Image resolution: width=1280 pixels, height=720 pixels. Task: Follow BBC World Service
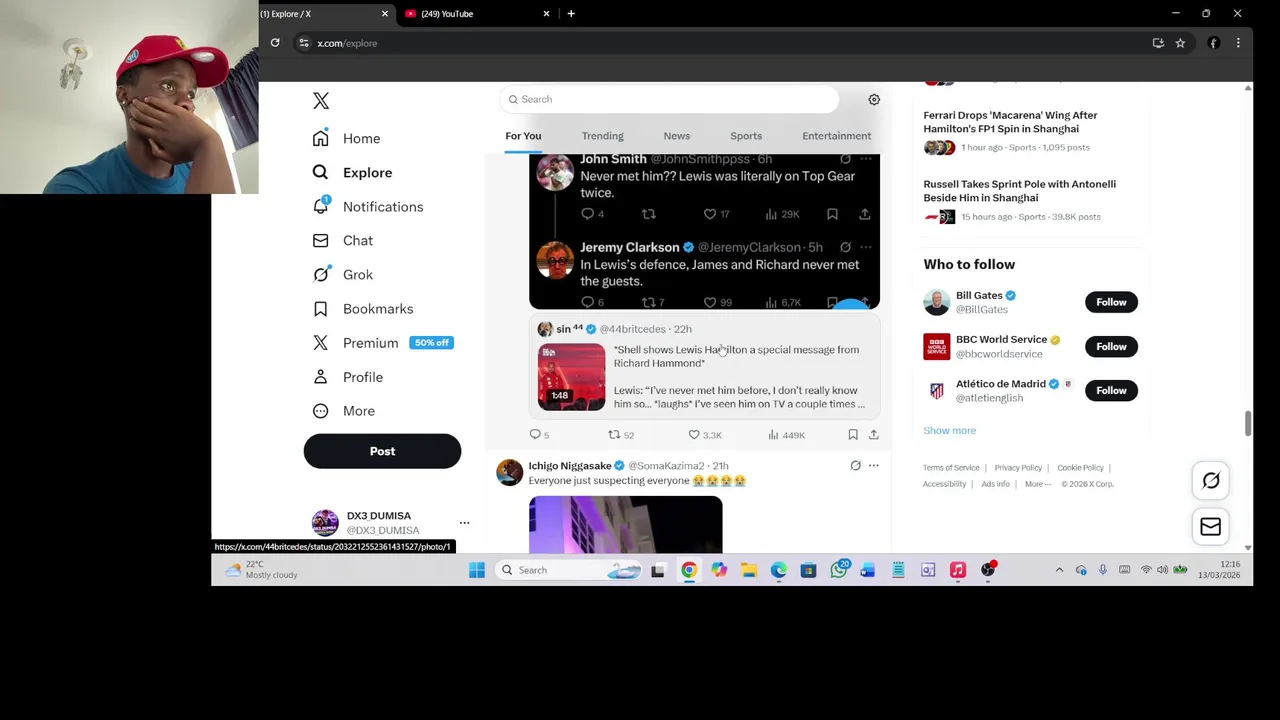pos(1111,346)
